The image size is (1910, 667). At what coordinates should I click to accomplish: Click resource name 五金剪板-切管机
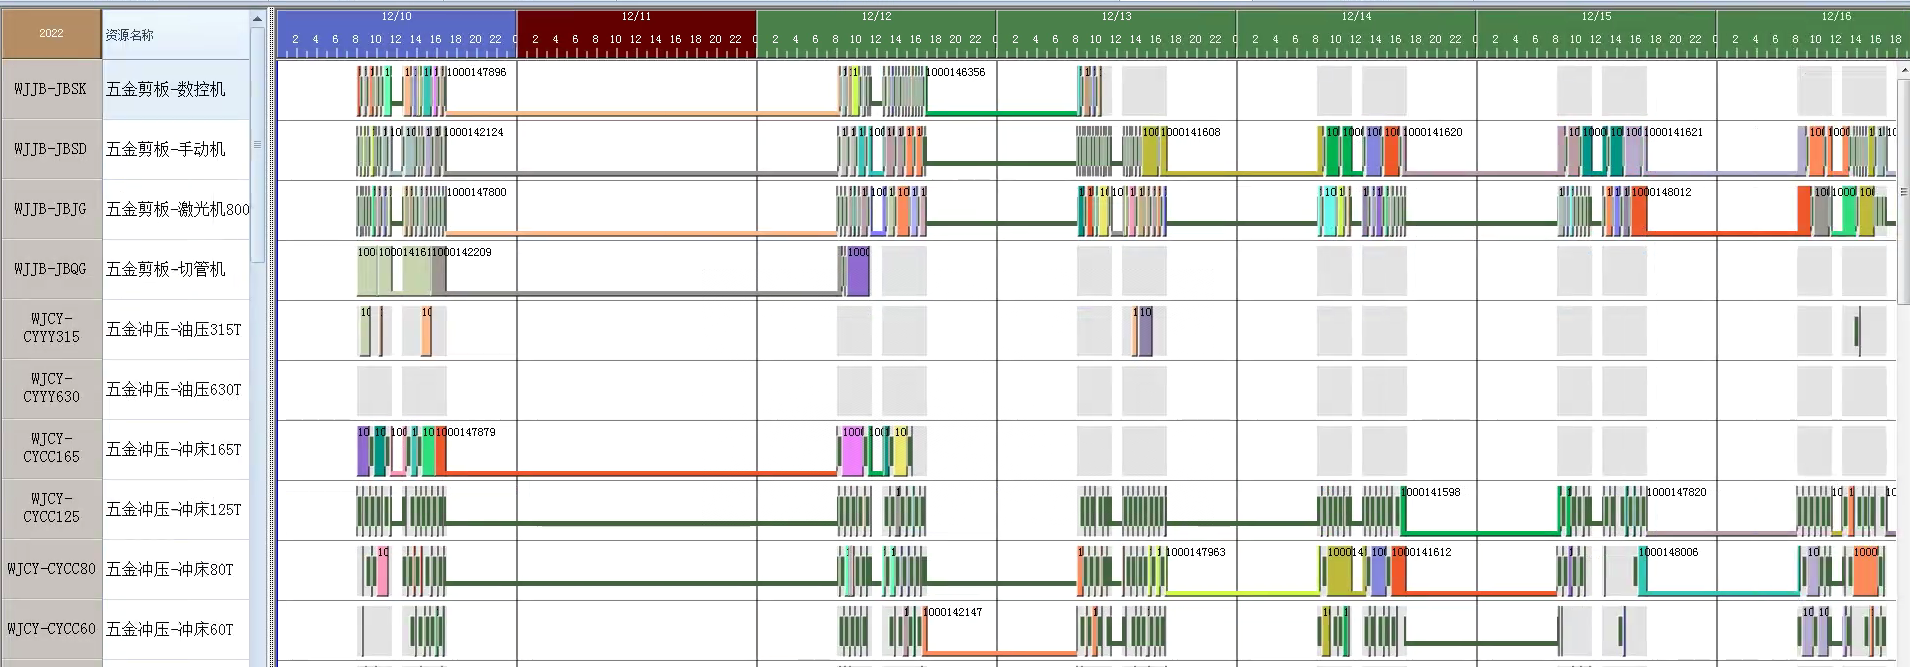pos(166,269)
